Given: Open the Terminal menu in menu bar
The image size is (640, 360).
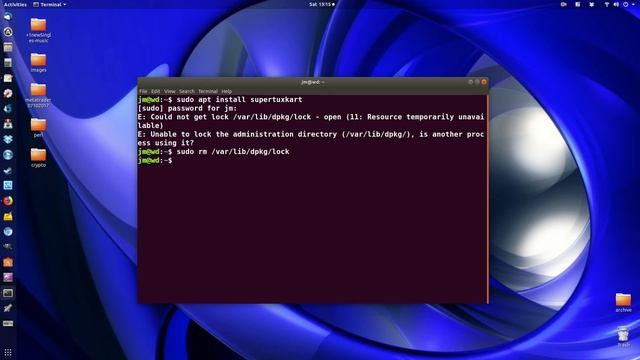Looking at the screenshot, I should point(208,91).
